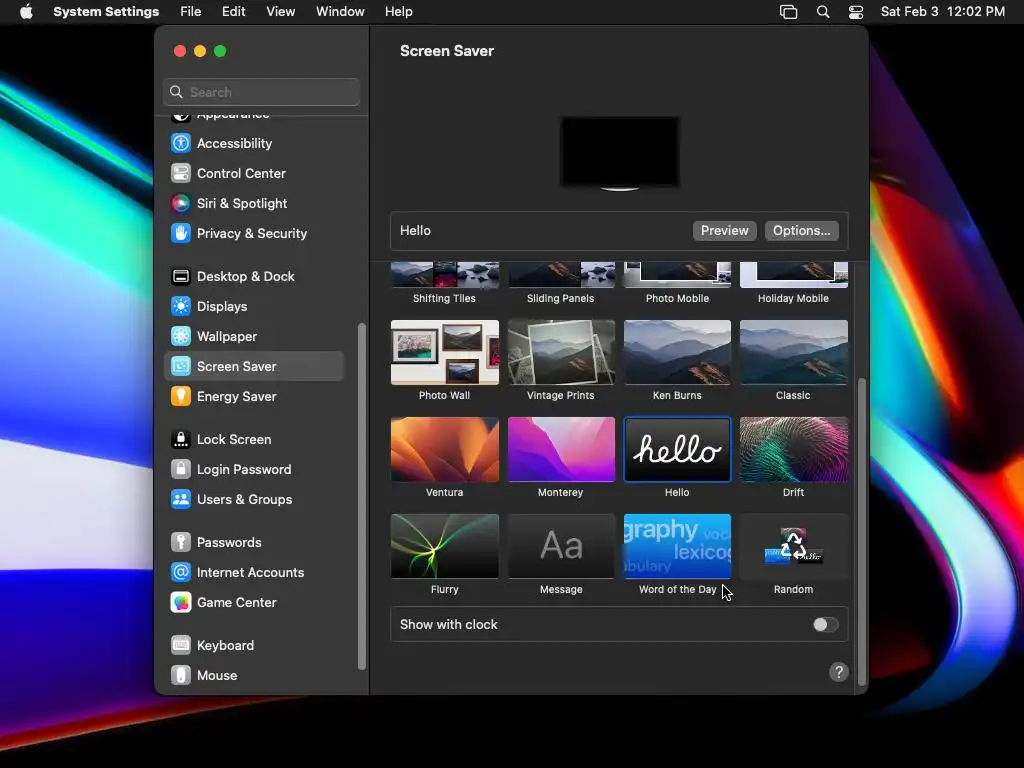Open Control Center in the menu bar
Viewport: 1024px width, 768px height.
(856, 12)
